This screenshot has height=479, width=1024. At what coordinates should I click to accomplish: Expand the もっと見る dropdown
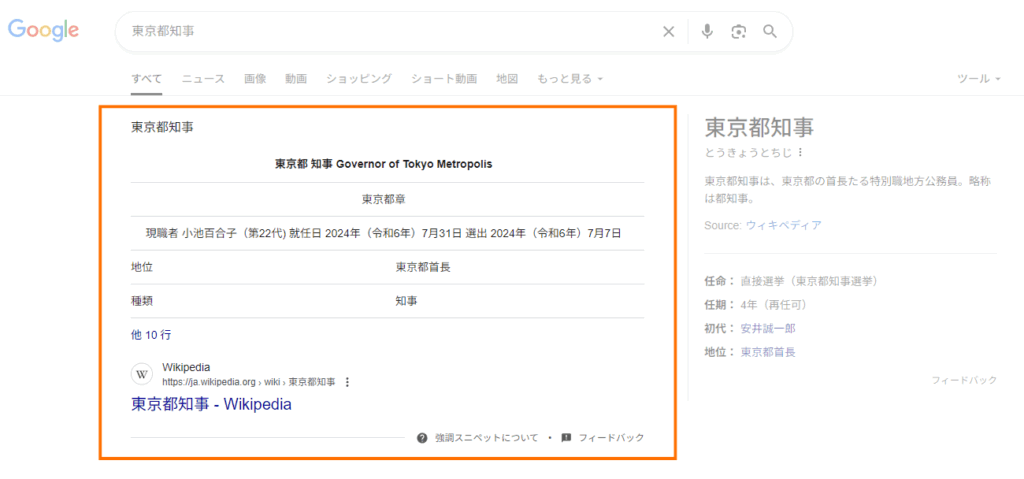tap(569, 79)
